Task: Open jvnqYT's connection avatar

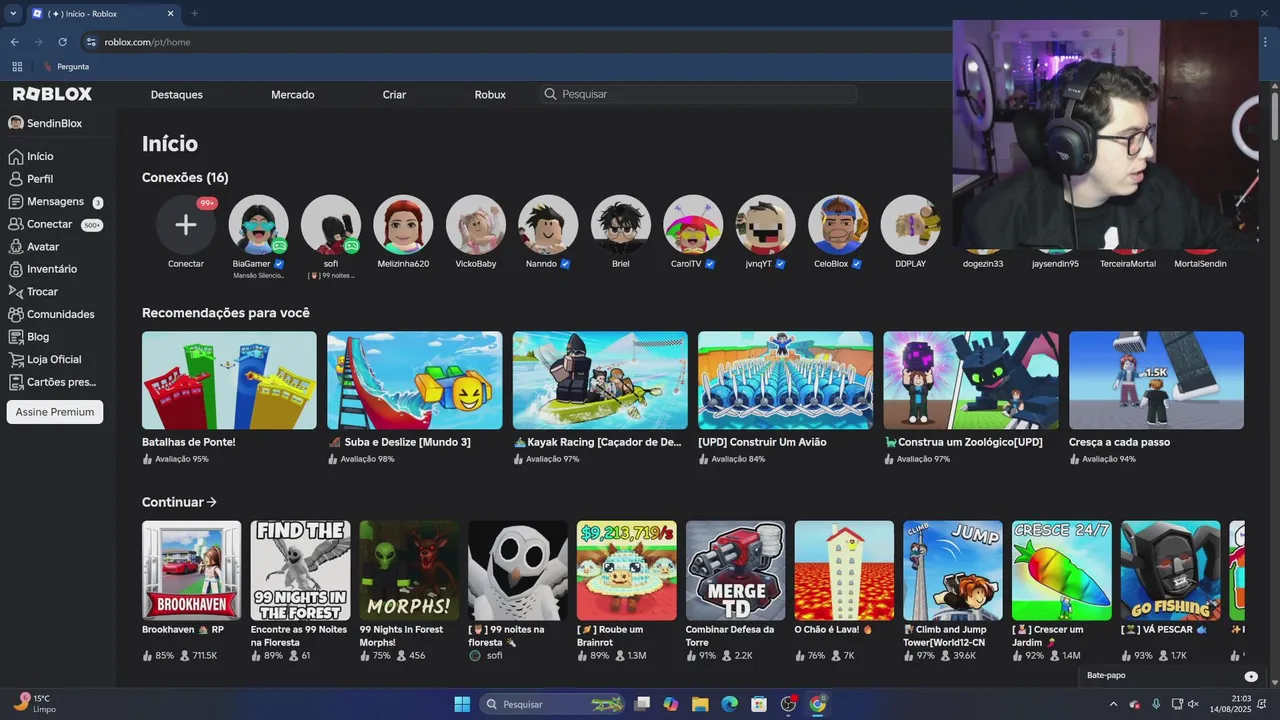Action: (x=766, y=224)
